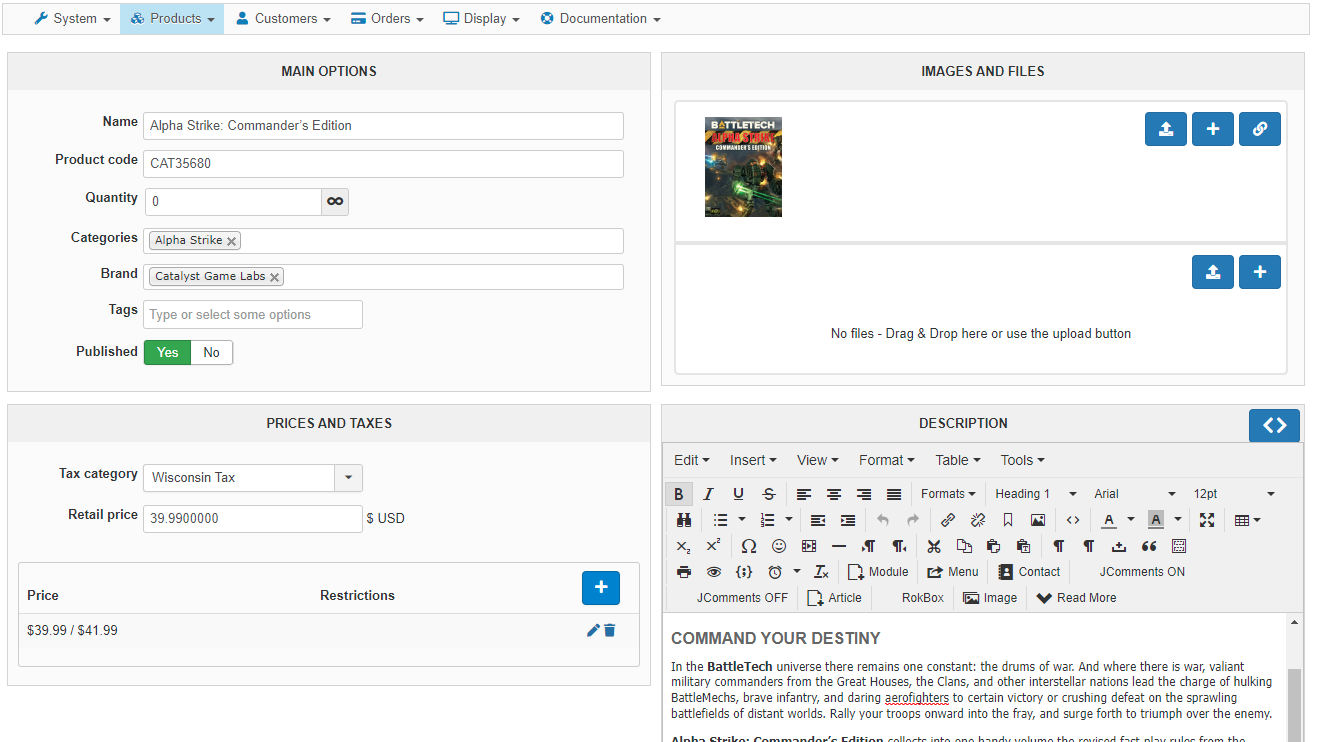1317x742 pixels.
Task: Open the Display menu
Action: 481,19
